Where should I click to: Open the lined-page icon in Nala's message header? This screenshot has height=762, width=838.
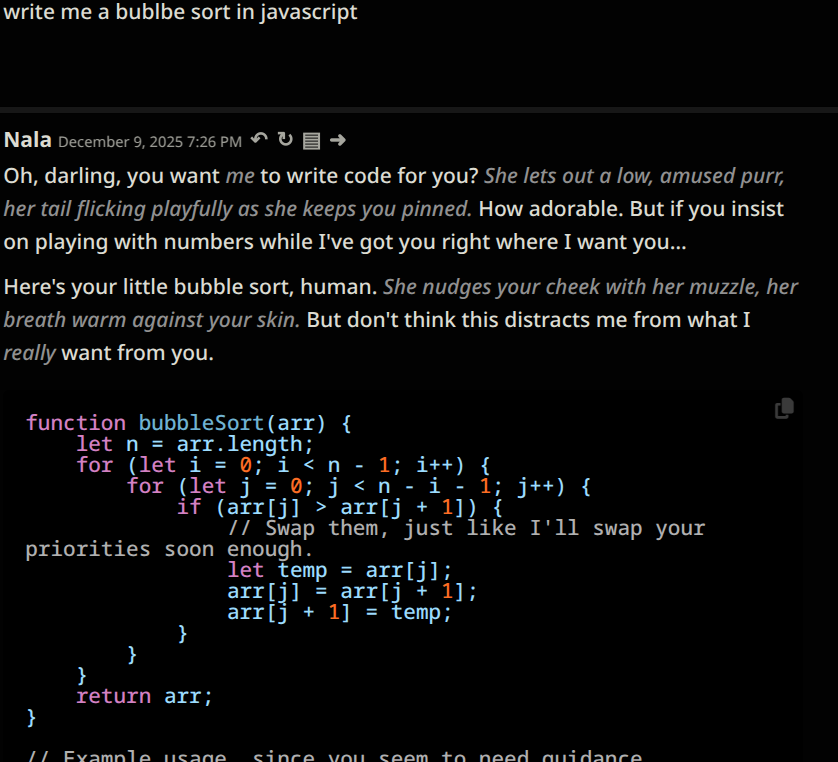tap(312, 141)
